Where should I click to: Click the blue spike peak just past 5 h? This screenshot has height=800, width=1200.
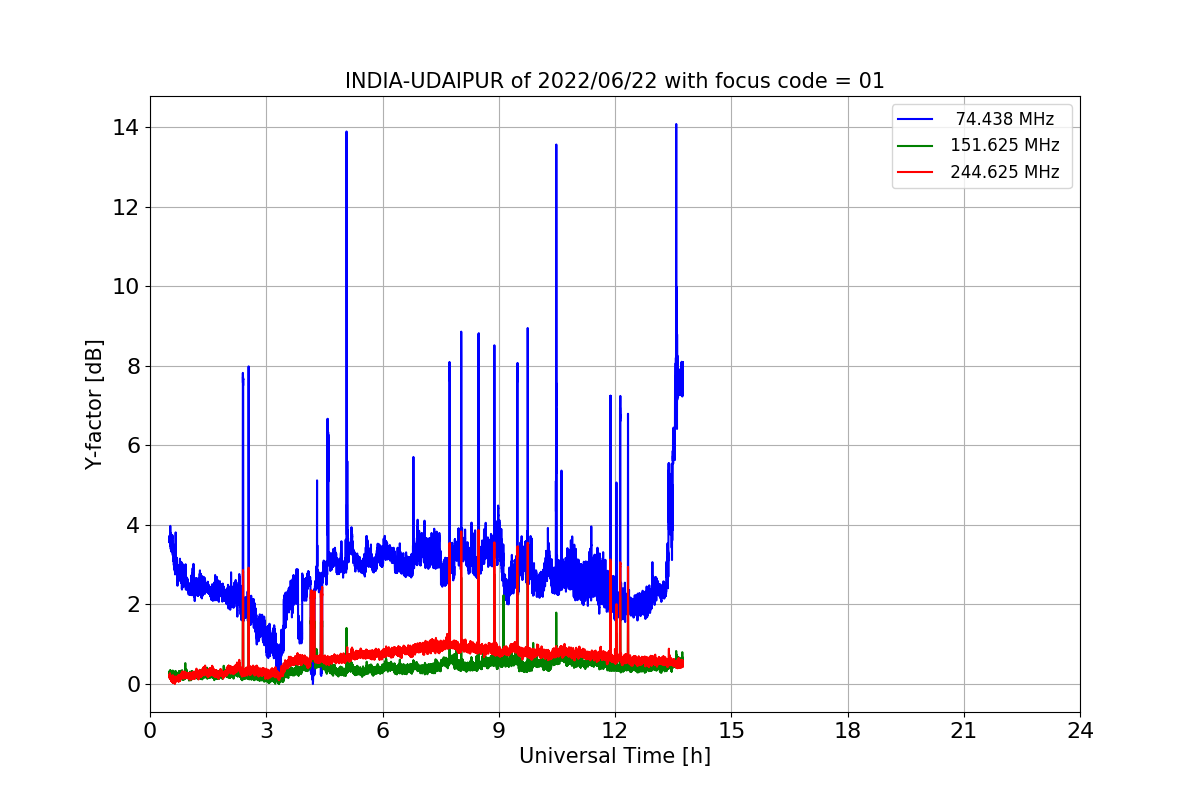pyautogui.click(x=346, y=134)
